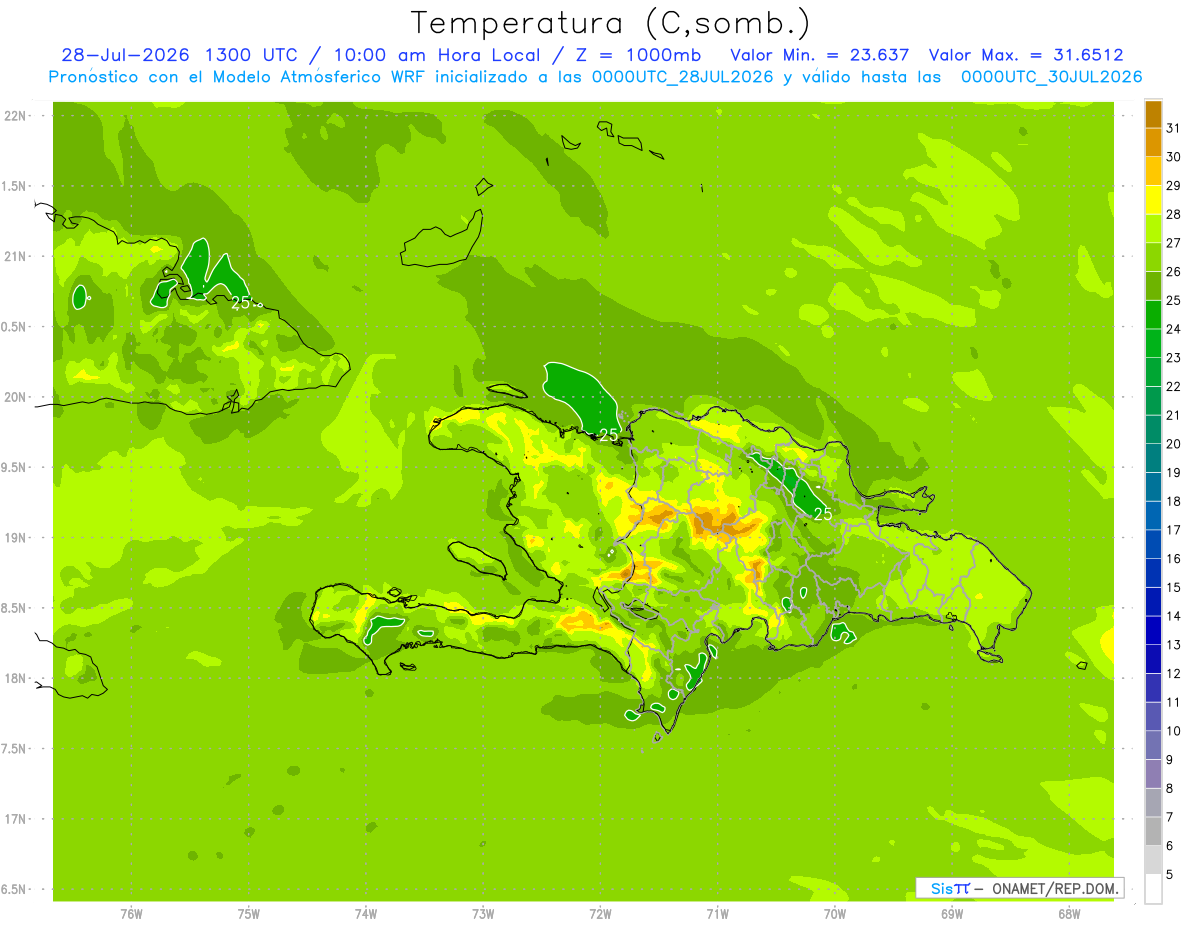Click the color bar label '28'
Image resolution: width=1200 pixels, height=927 pixels.
[1173, 214]
